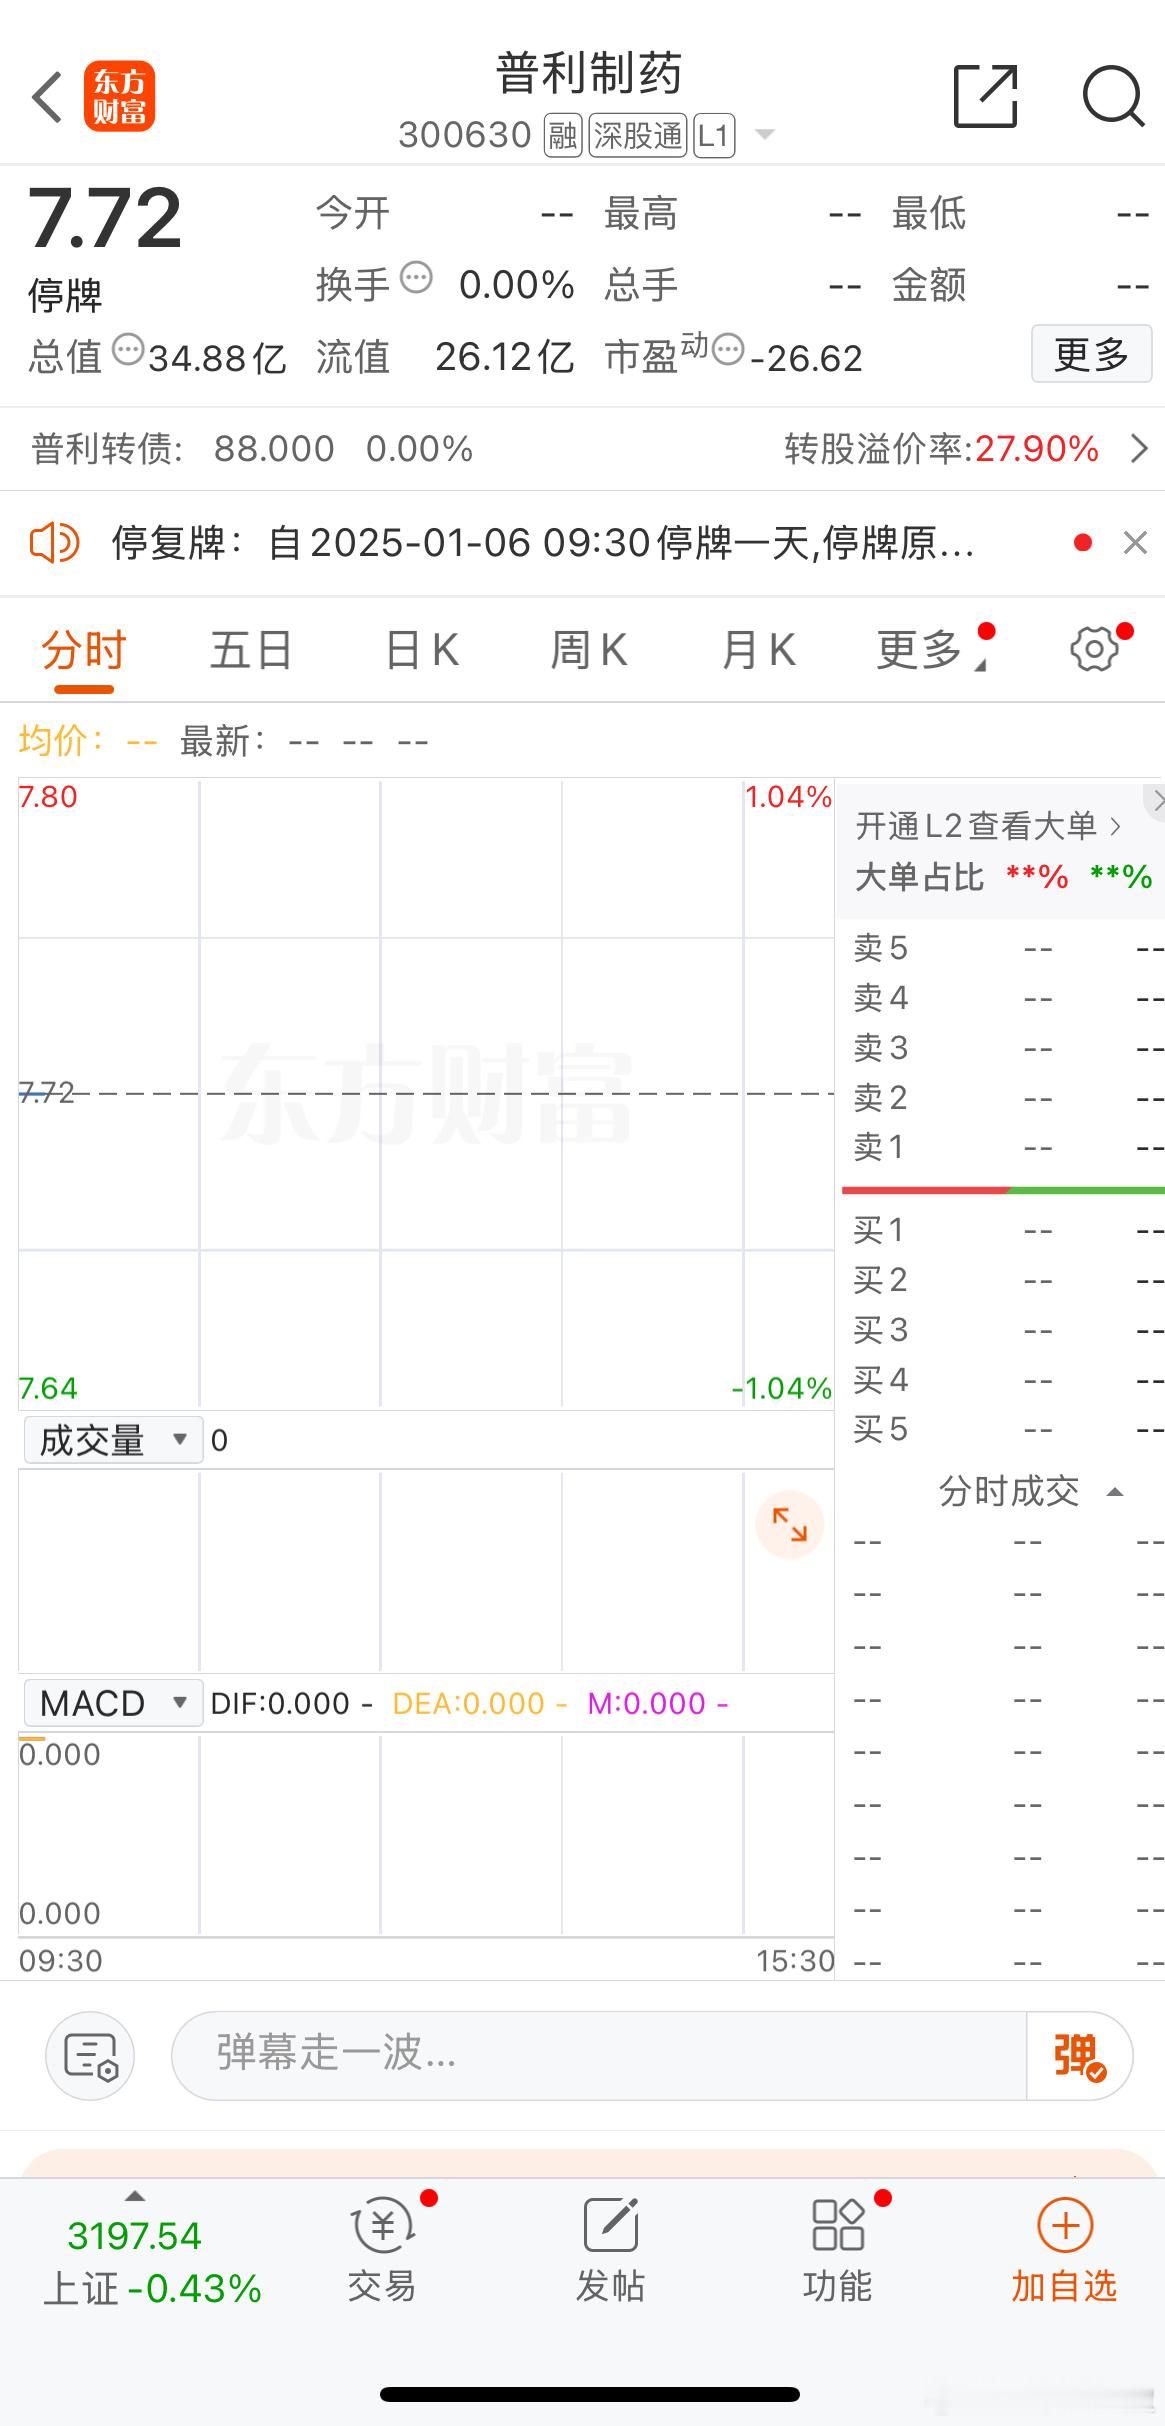Switch to the 周K tab
Image resolution: width=1165 pixels, height=2426 pixels.
pyautogui.click(x=589, y=651)
